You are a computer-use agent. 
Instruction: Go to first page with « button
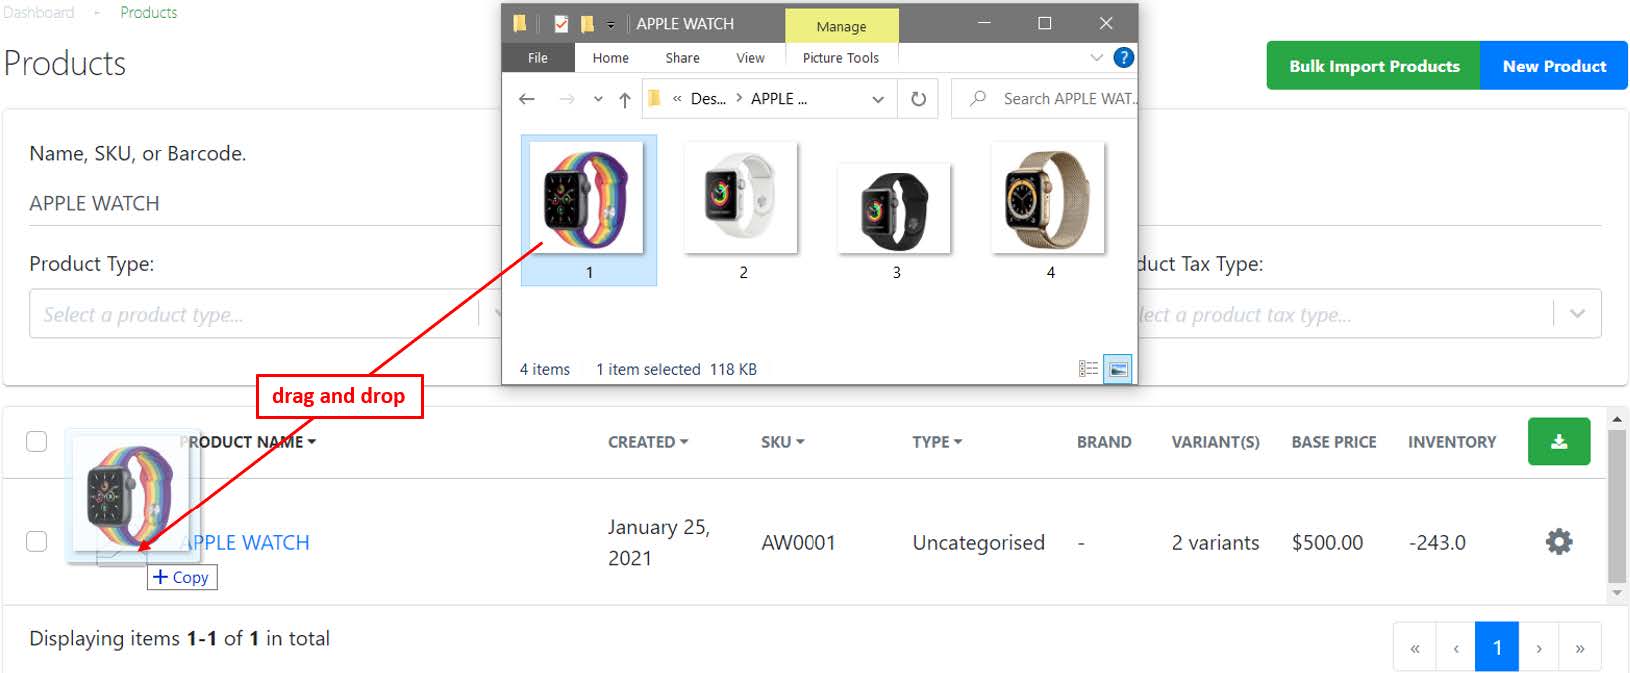tap(1415, 648)
